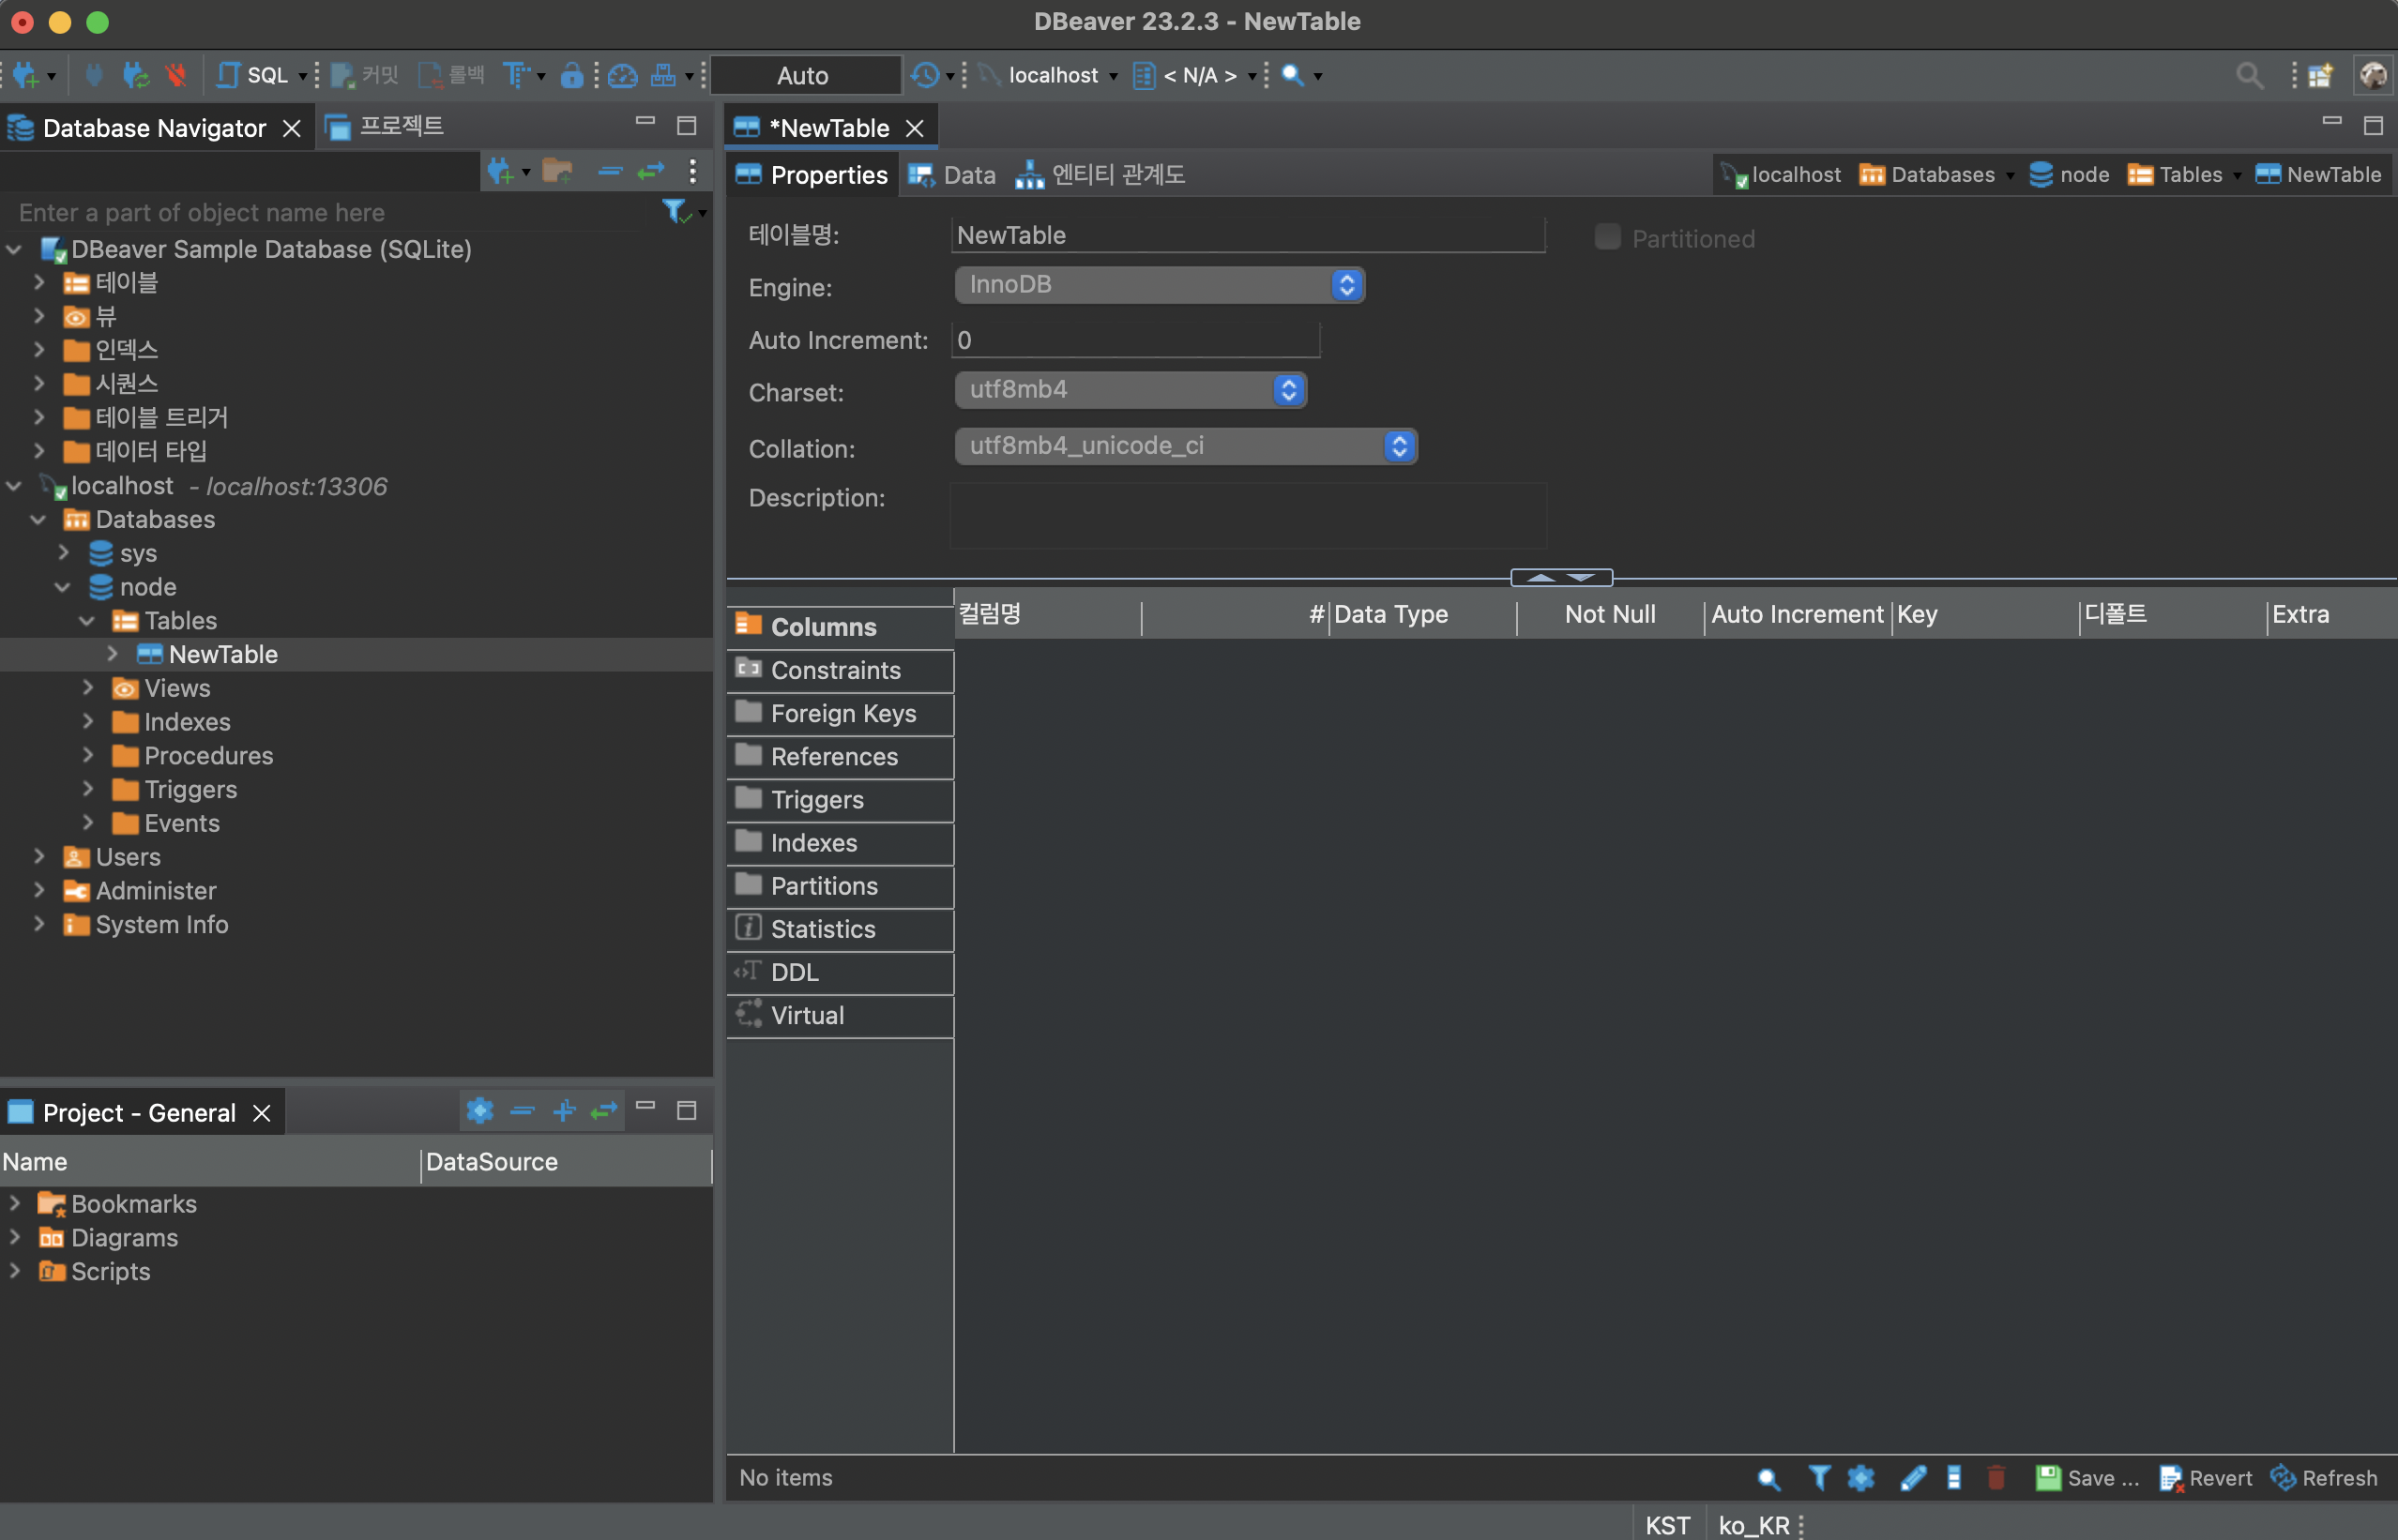The height and width of the screenshot is (1540, 2398).
Task: Open the Statistics section
Action: [840, 929]
